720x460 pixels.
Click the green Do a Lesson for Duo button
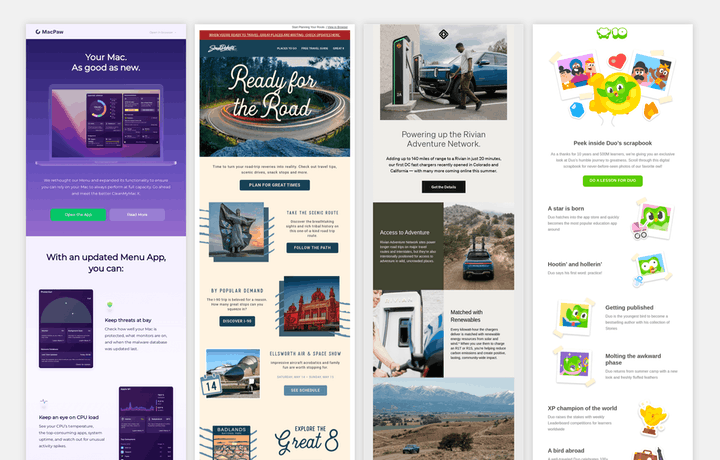(613, 180)
